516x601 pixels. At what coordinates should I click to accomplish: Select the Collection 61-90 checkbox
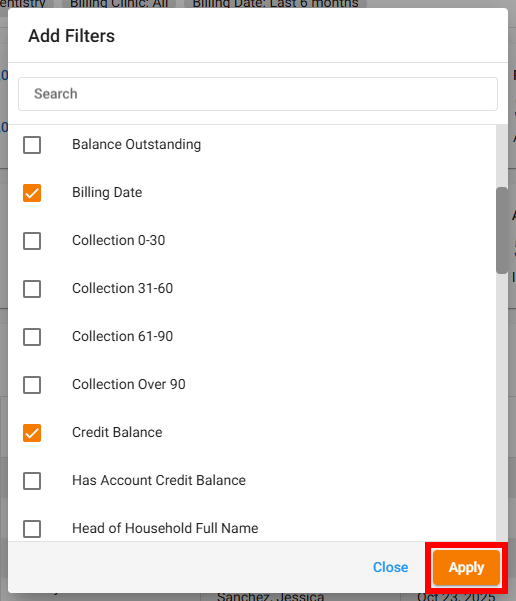pyautogui.click(x=32, y=337)
